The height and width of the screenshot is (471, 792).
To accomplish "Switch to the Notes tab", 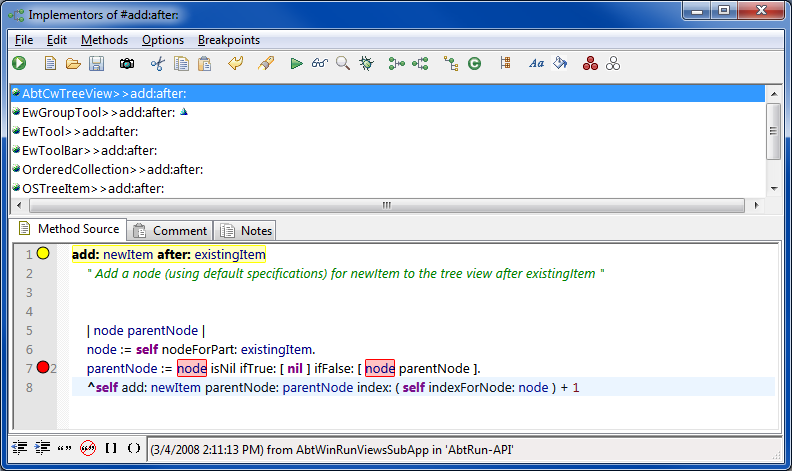I will (x=246, y=231).
